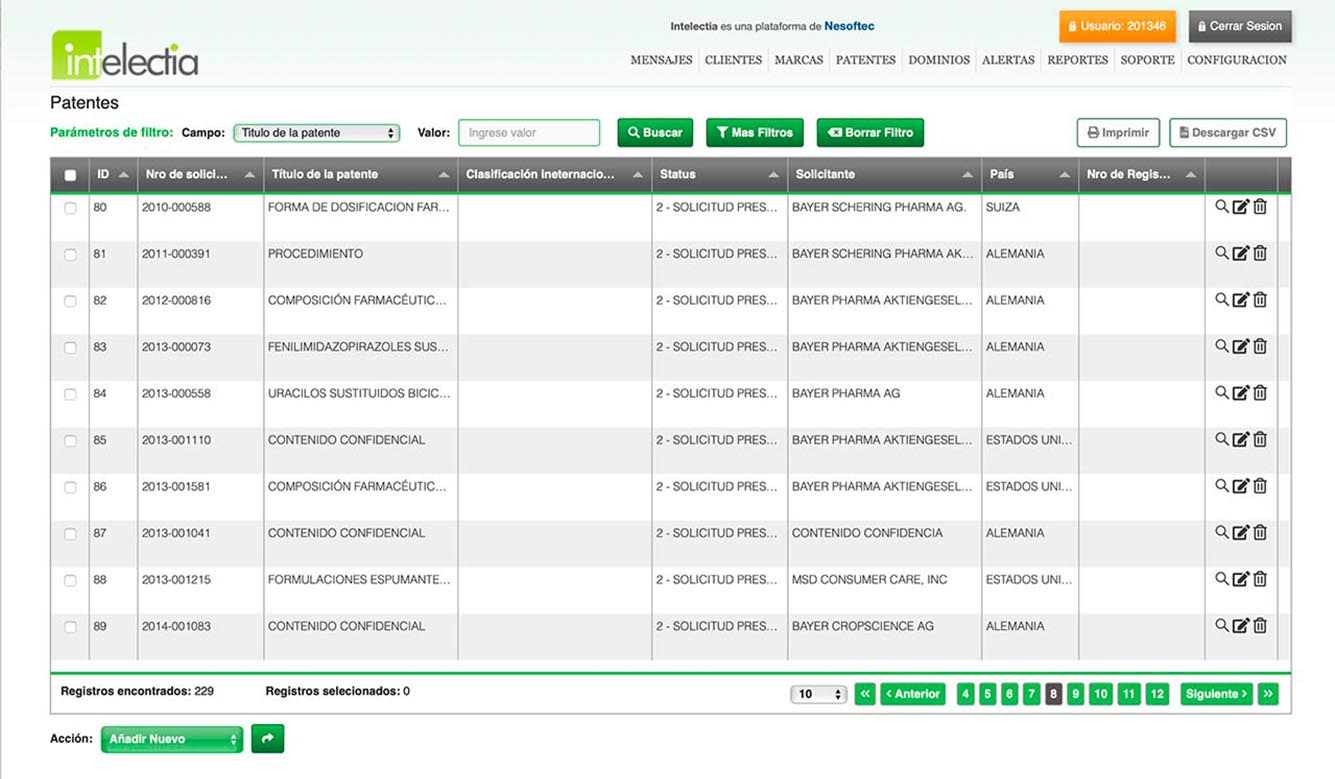Expand the Acción Añadir Nuevo dropdown

pyautogui.click(x=172, y=739)
